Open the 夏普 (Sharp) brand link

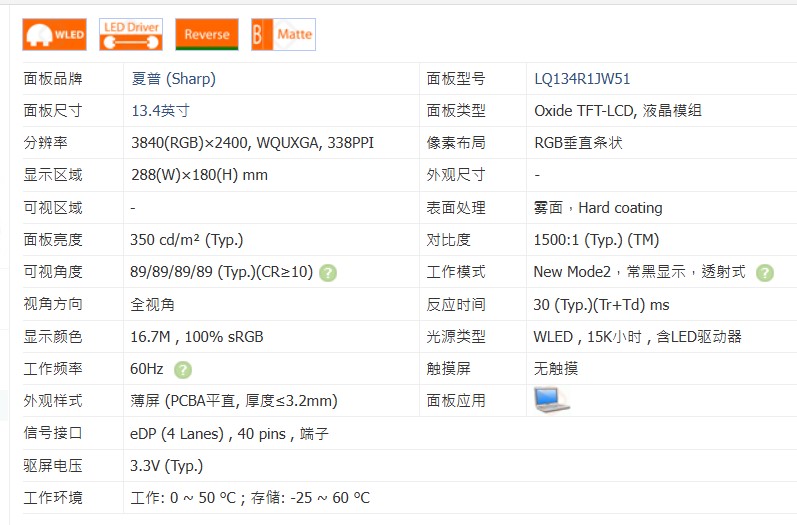click(173, 79)
